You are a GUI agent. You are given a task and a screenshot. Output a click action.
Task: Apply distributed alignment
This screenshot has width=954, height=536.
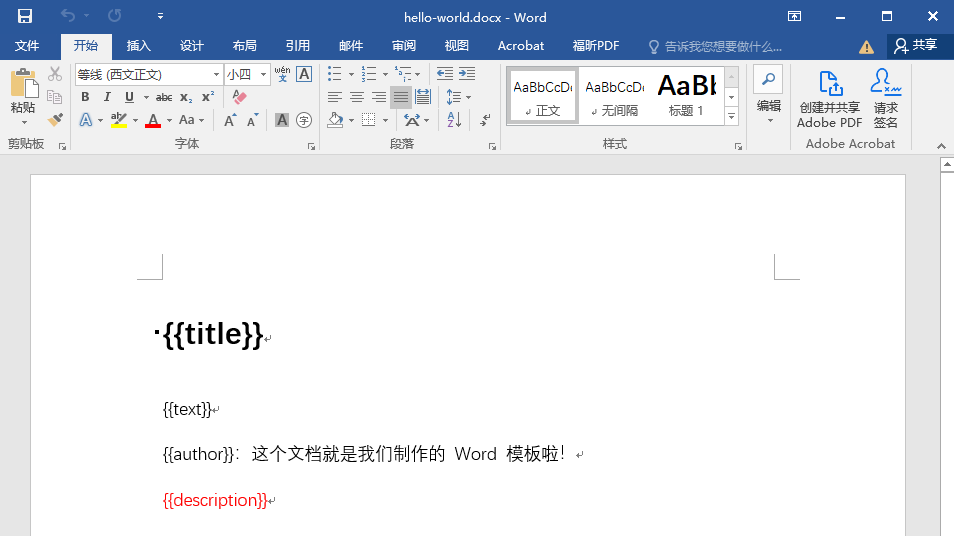coord(423,97)
